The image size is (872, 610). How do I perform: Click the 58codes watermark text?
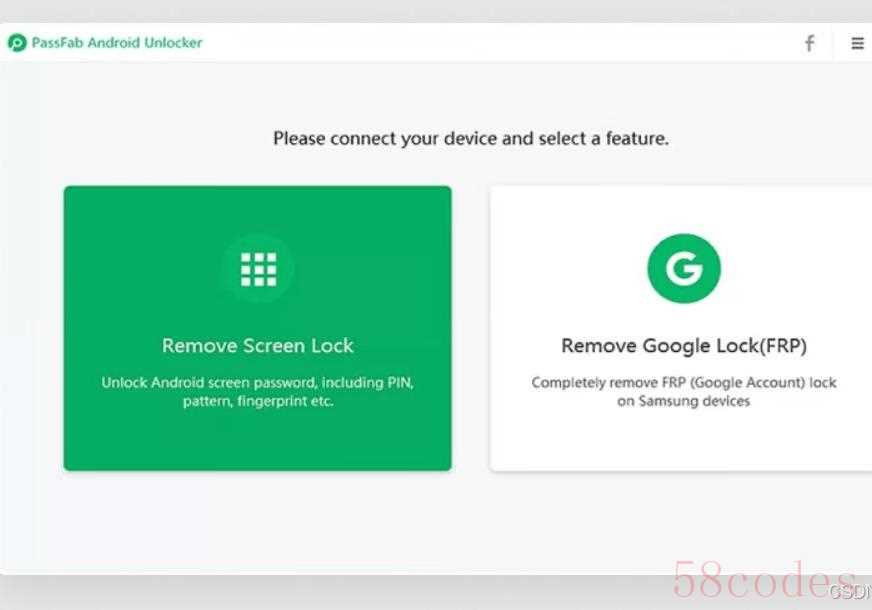tap(765, 579)
